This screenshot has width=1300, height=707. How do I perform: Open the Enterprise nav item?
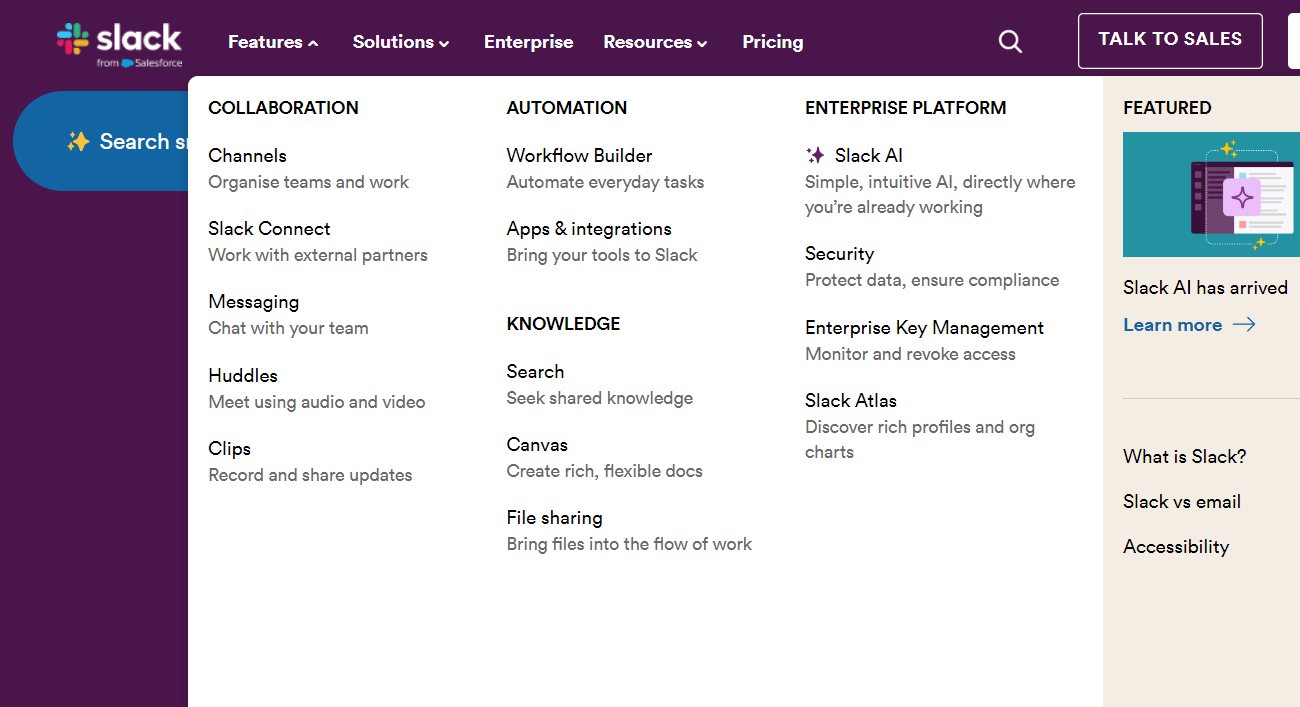528,42
